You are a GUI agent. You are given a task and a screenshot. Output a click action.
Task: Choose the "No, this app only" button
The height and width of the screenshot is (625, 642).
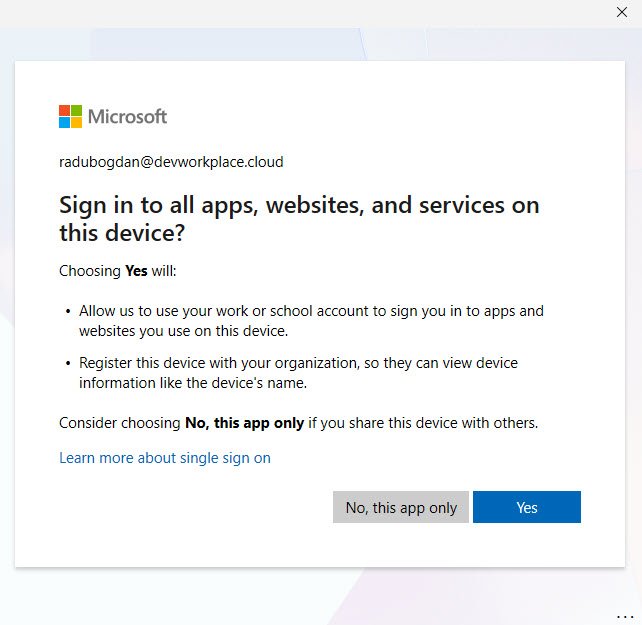pos(401,507)
